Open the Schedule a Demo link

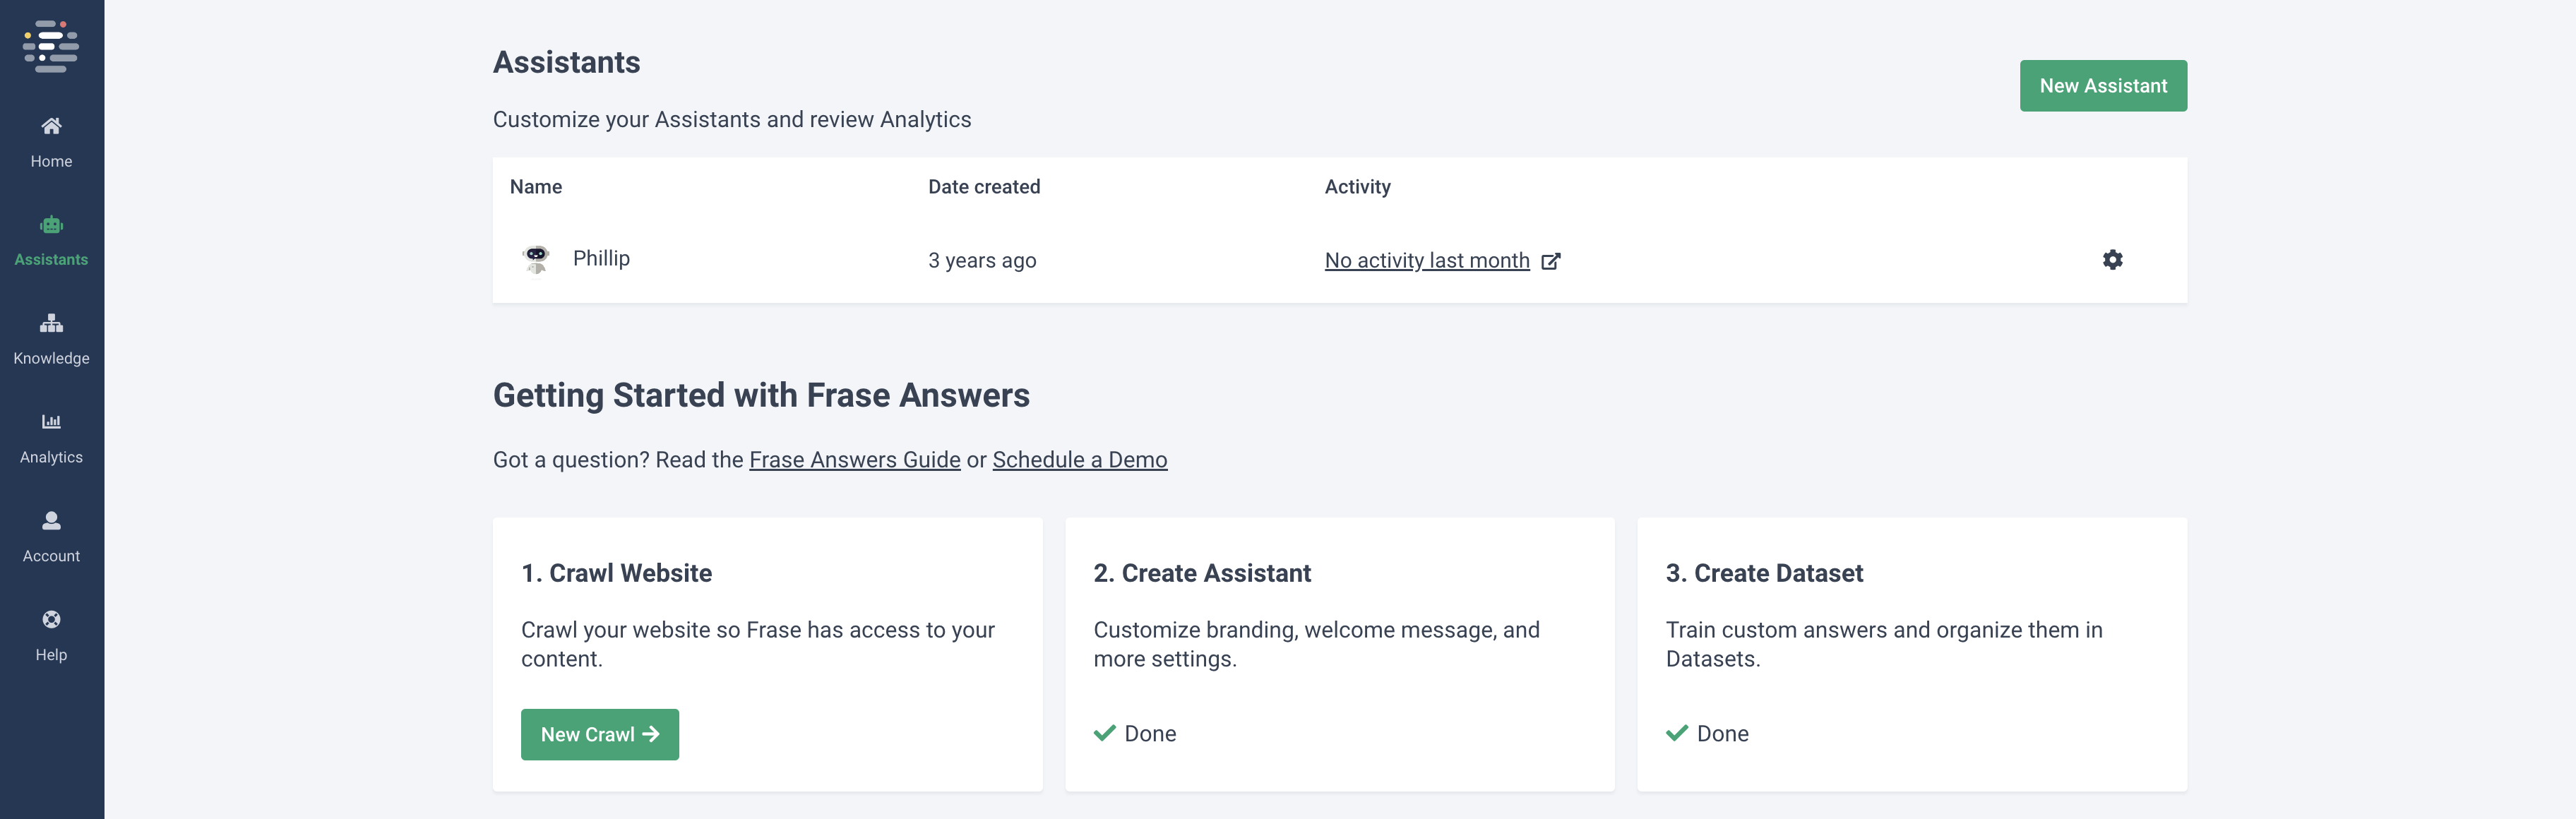click(1079, 460)
